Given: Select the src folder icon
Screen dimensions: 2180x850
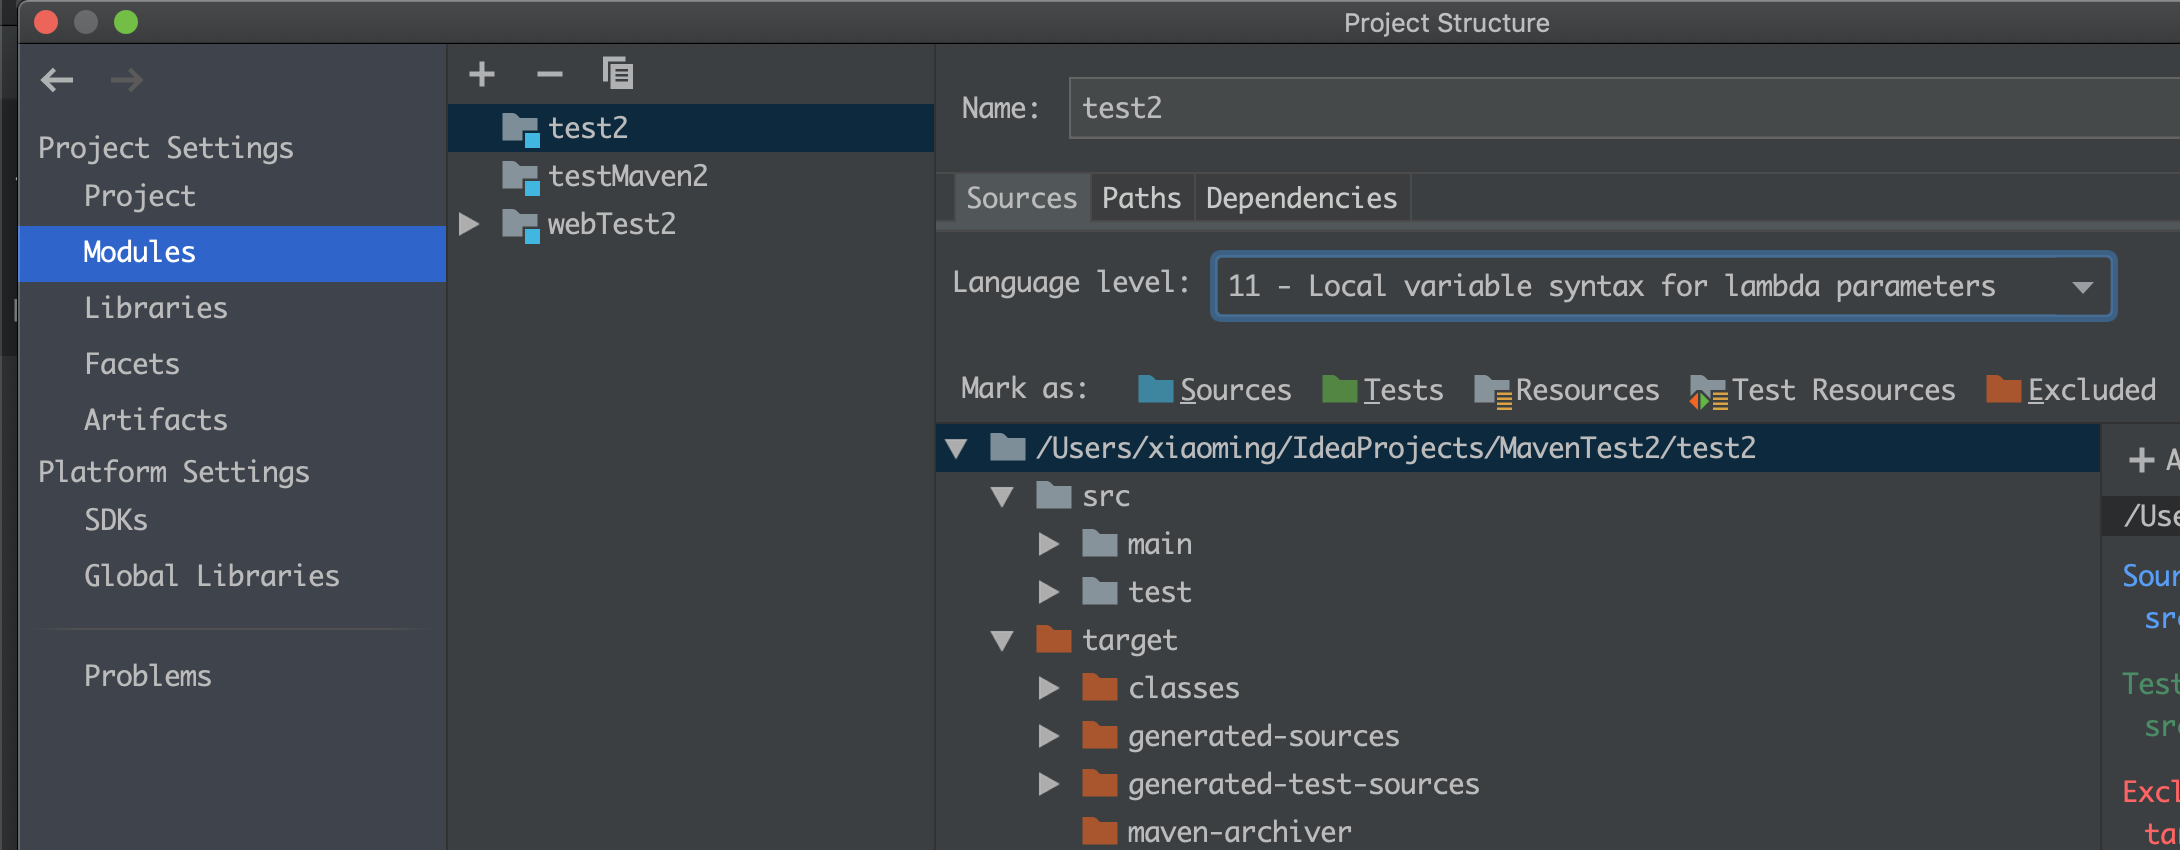Looking at the screenshot, I should click(1054, 495).
